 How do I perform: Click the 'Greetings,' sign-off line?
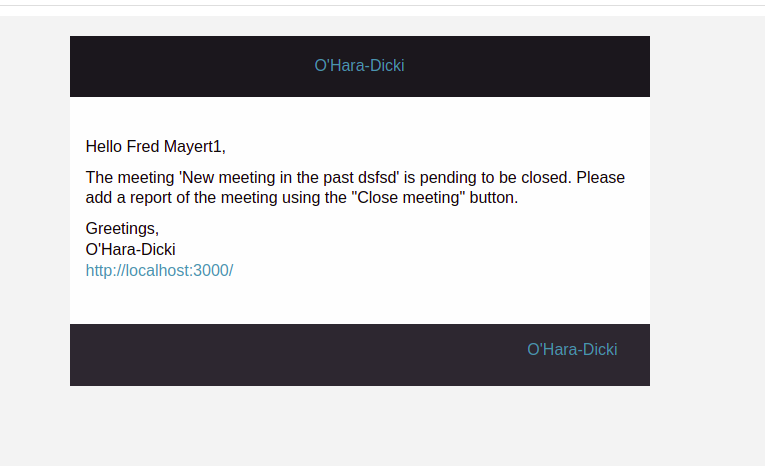click(x=122, y=228)
